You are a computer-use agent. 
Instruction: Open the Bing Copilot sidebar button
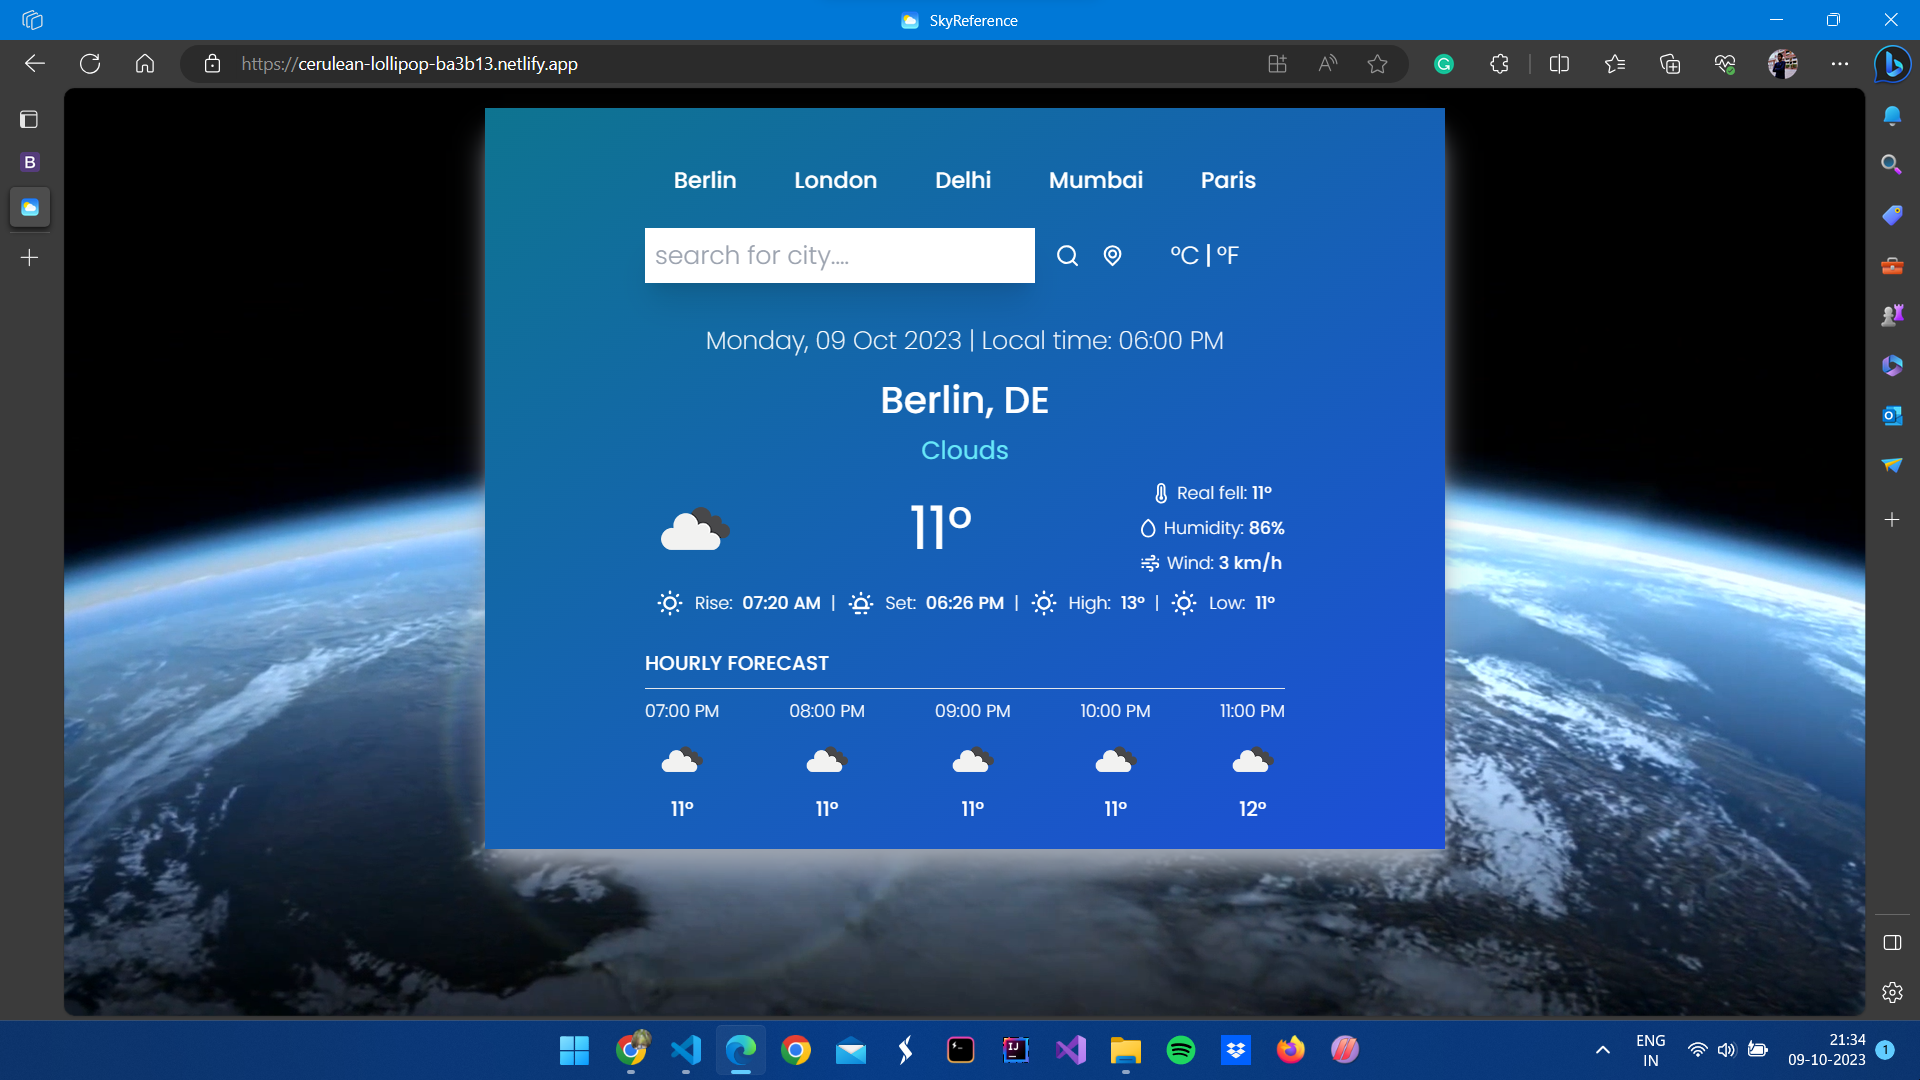pyautogui.click(x=1892, y=64)
